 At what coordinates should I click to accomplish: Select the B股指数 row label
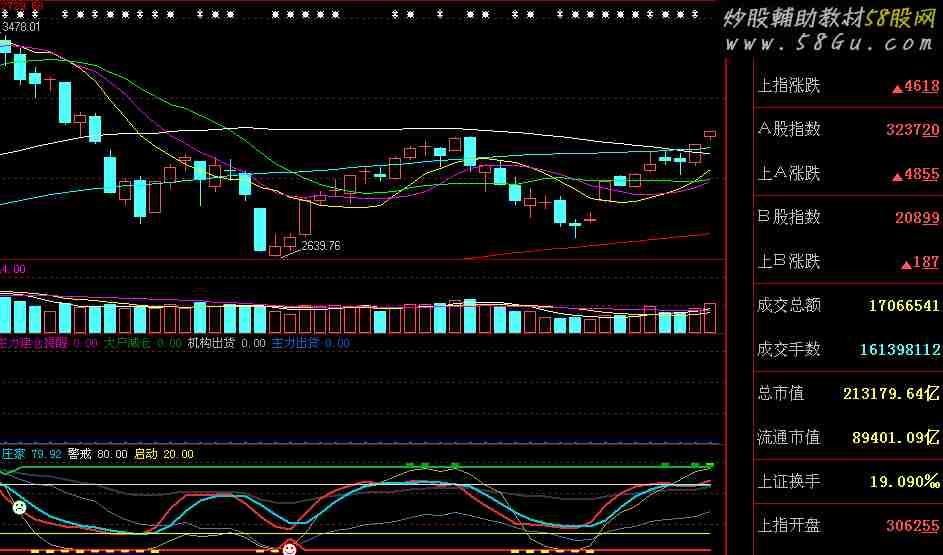pos(788,216)
